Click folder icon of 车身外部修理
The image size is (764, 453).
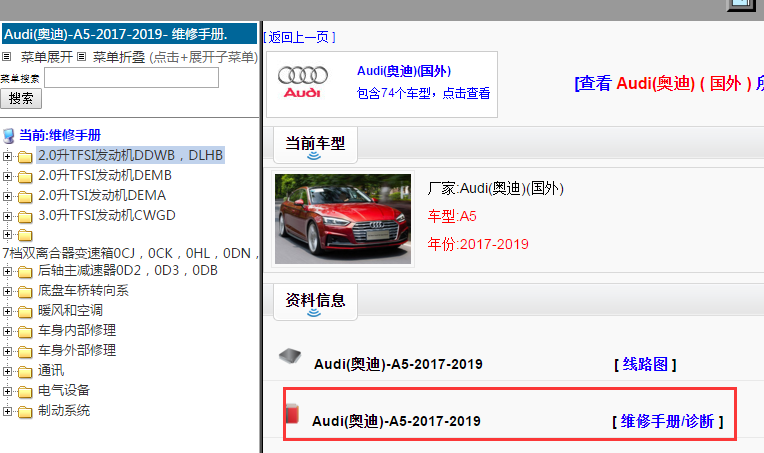tap(25, 352)
